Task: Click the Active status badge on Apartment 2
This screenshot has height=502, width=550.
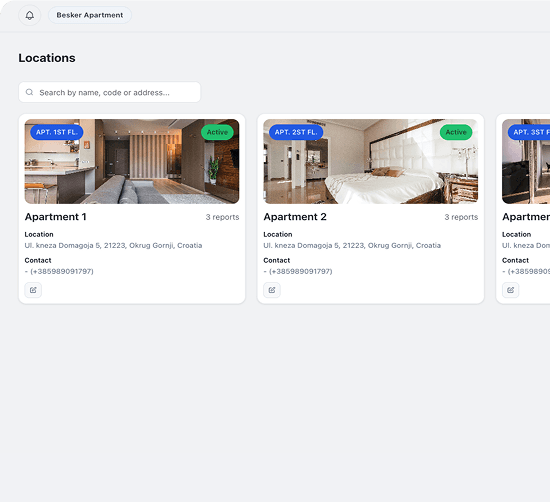Action: [x=456, y=132]
